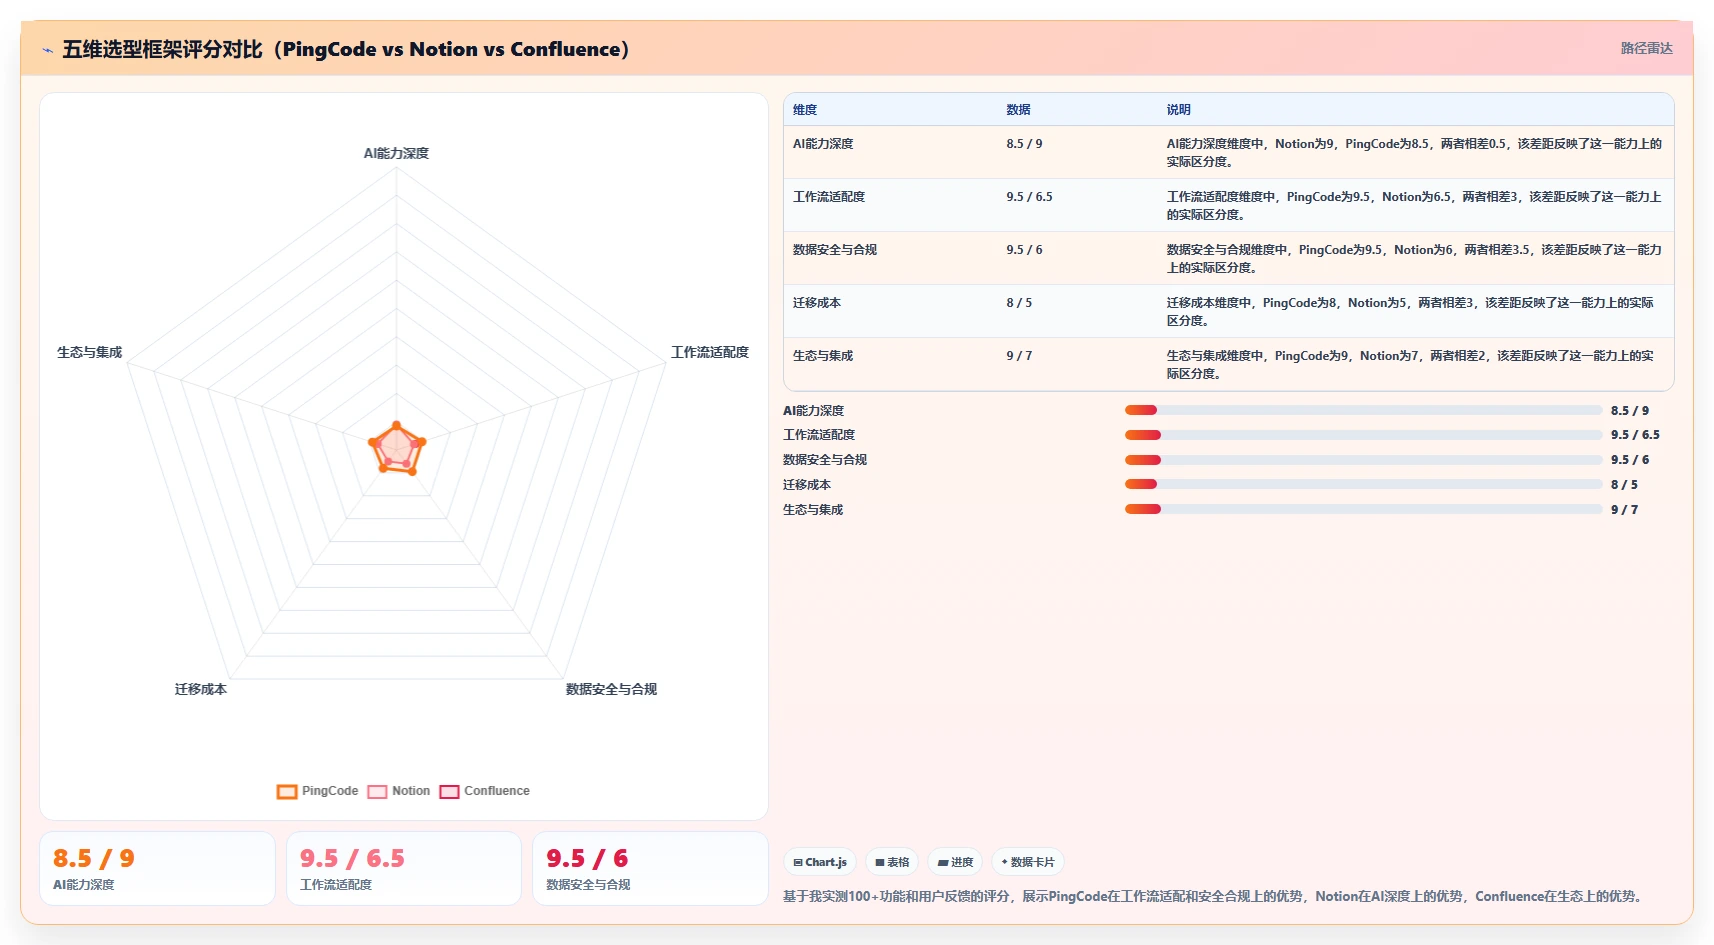The height and width of the screenshot is (945, 1714).
Task: Click the 进度 tag chip
Action: coord(955,862)
